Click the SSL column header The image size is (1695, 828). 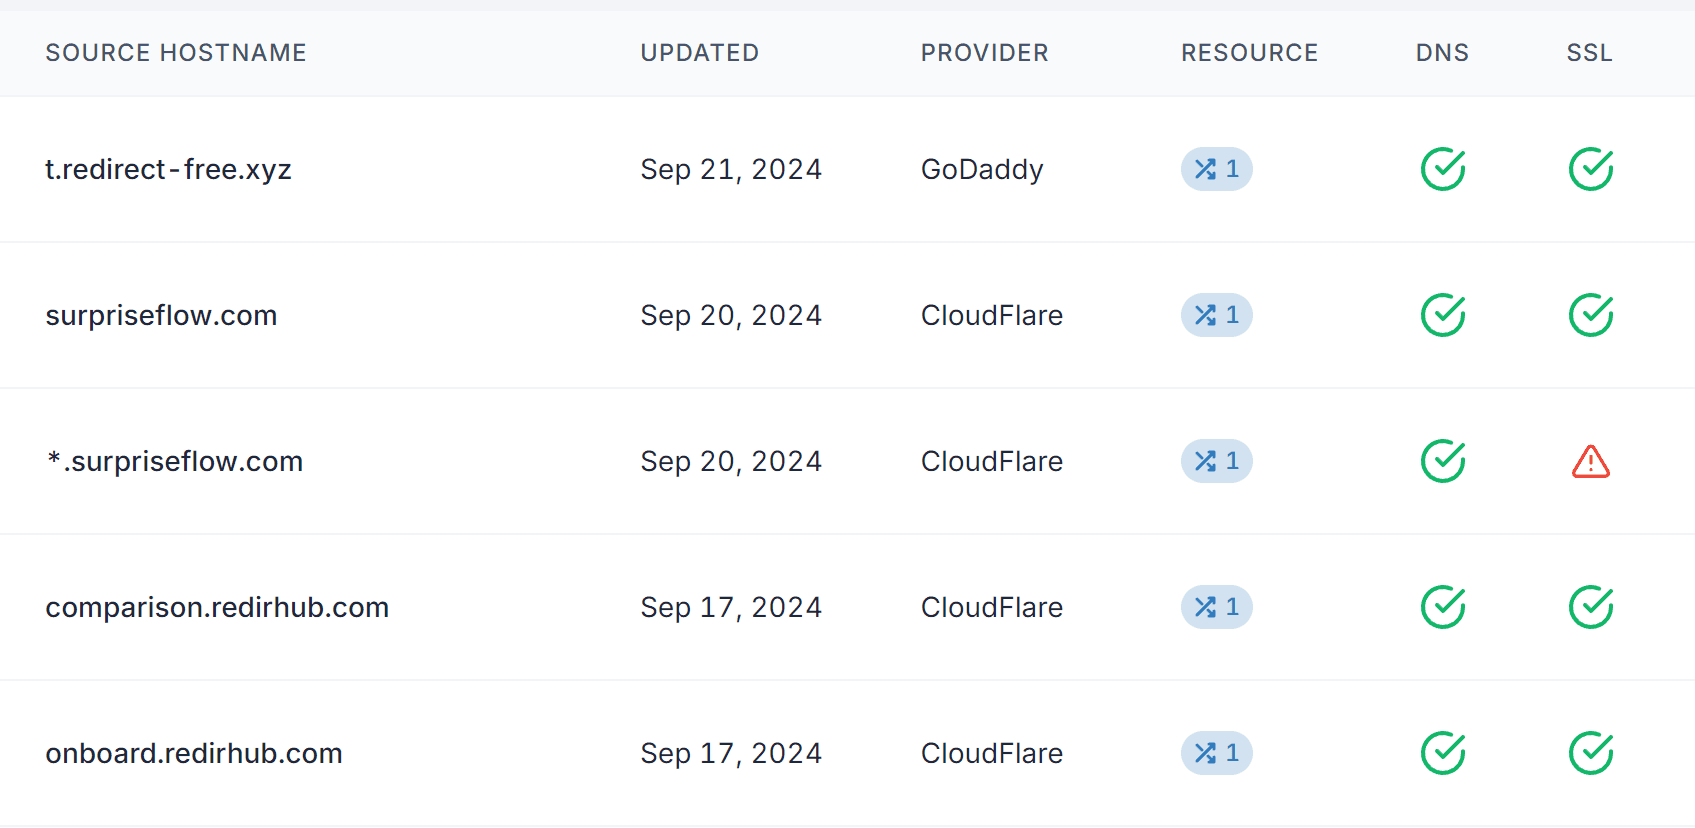click(x=1589, y=53)
